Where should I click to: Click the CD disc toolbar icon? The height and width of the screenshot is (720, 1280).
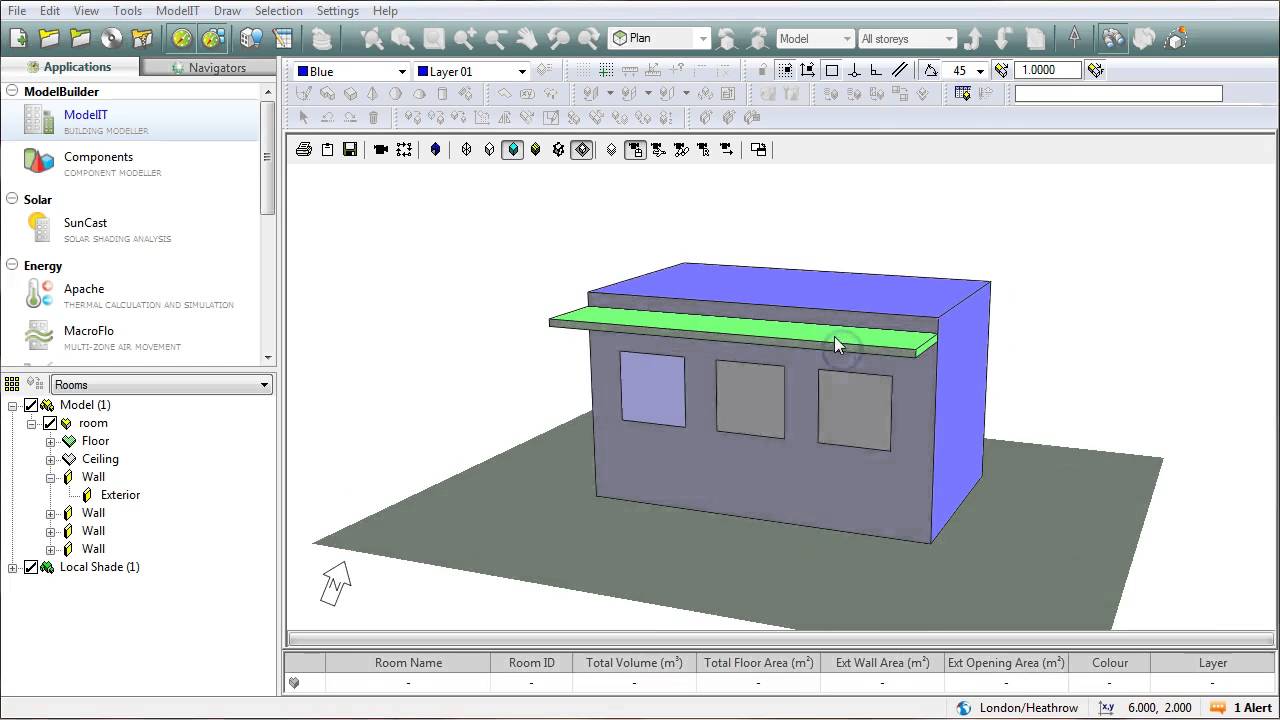[112, 39]
